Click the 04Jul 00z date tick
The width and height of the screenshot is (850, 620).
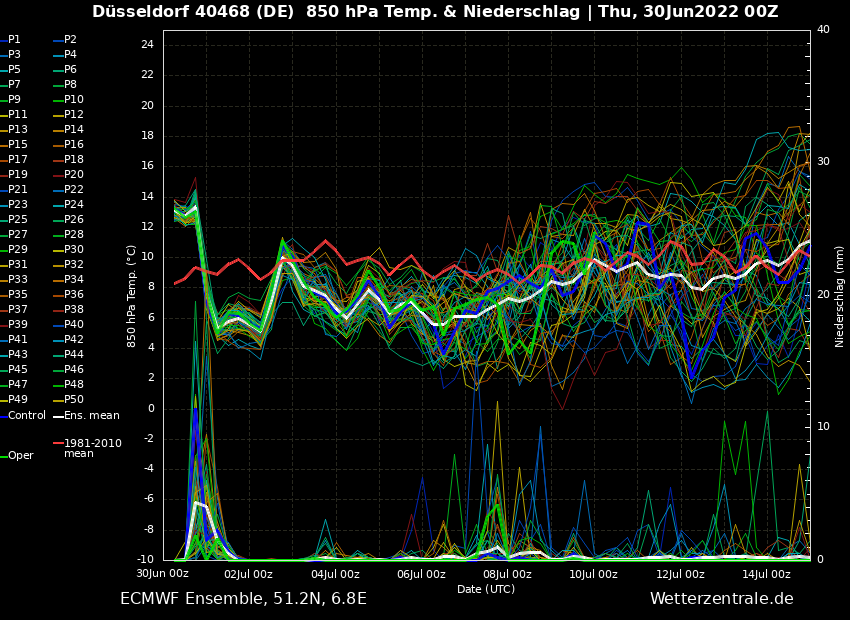[x=335, y=574]
